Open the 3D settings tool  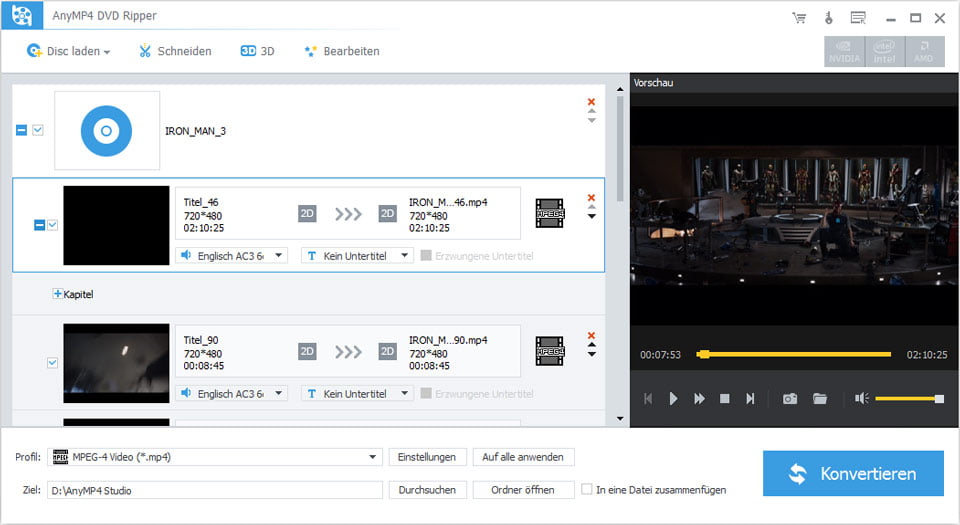257,51
